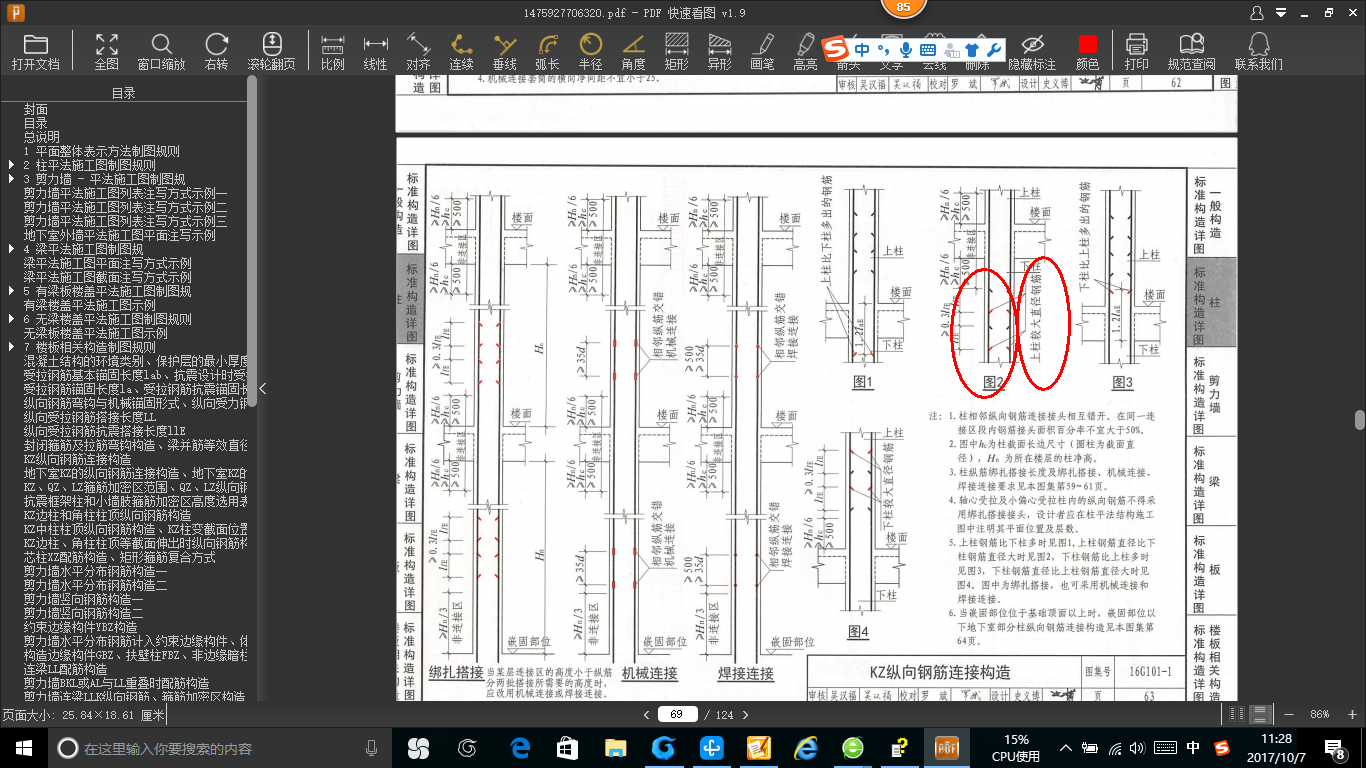This screenshot has width=1366, height=768.
Task: Pick the 半径 radius measure tool
Action: point(590,51)
